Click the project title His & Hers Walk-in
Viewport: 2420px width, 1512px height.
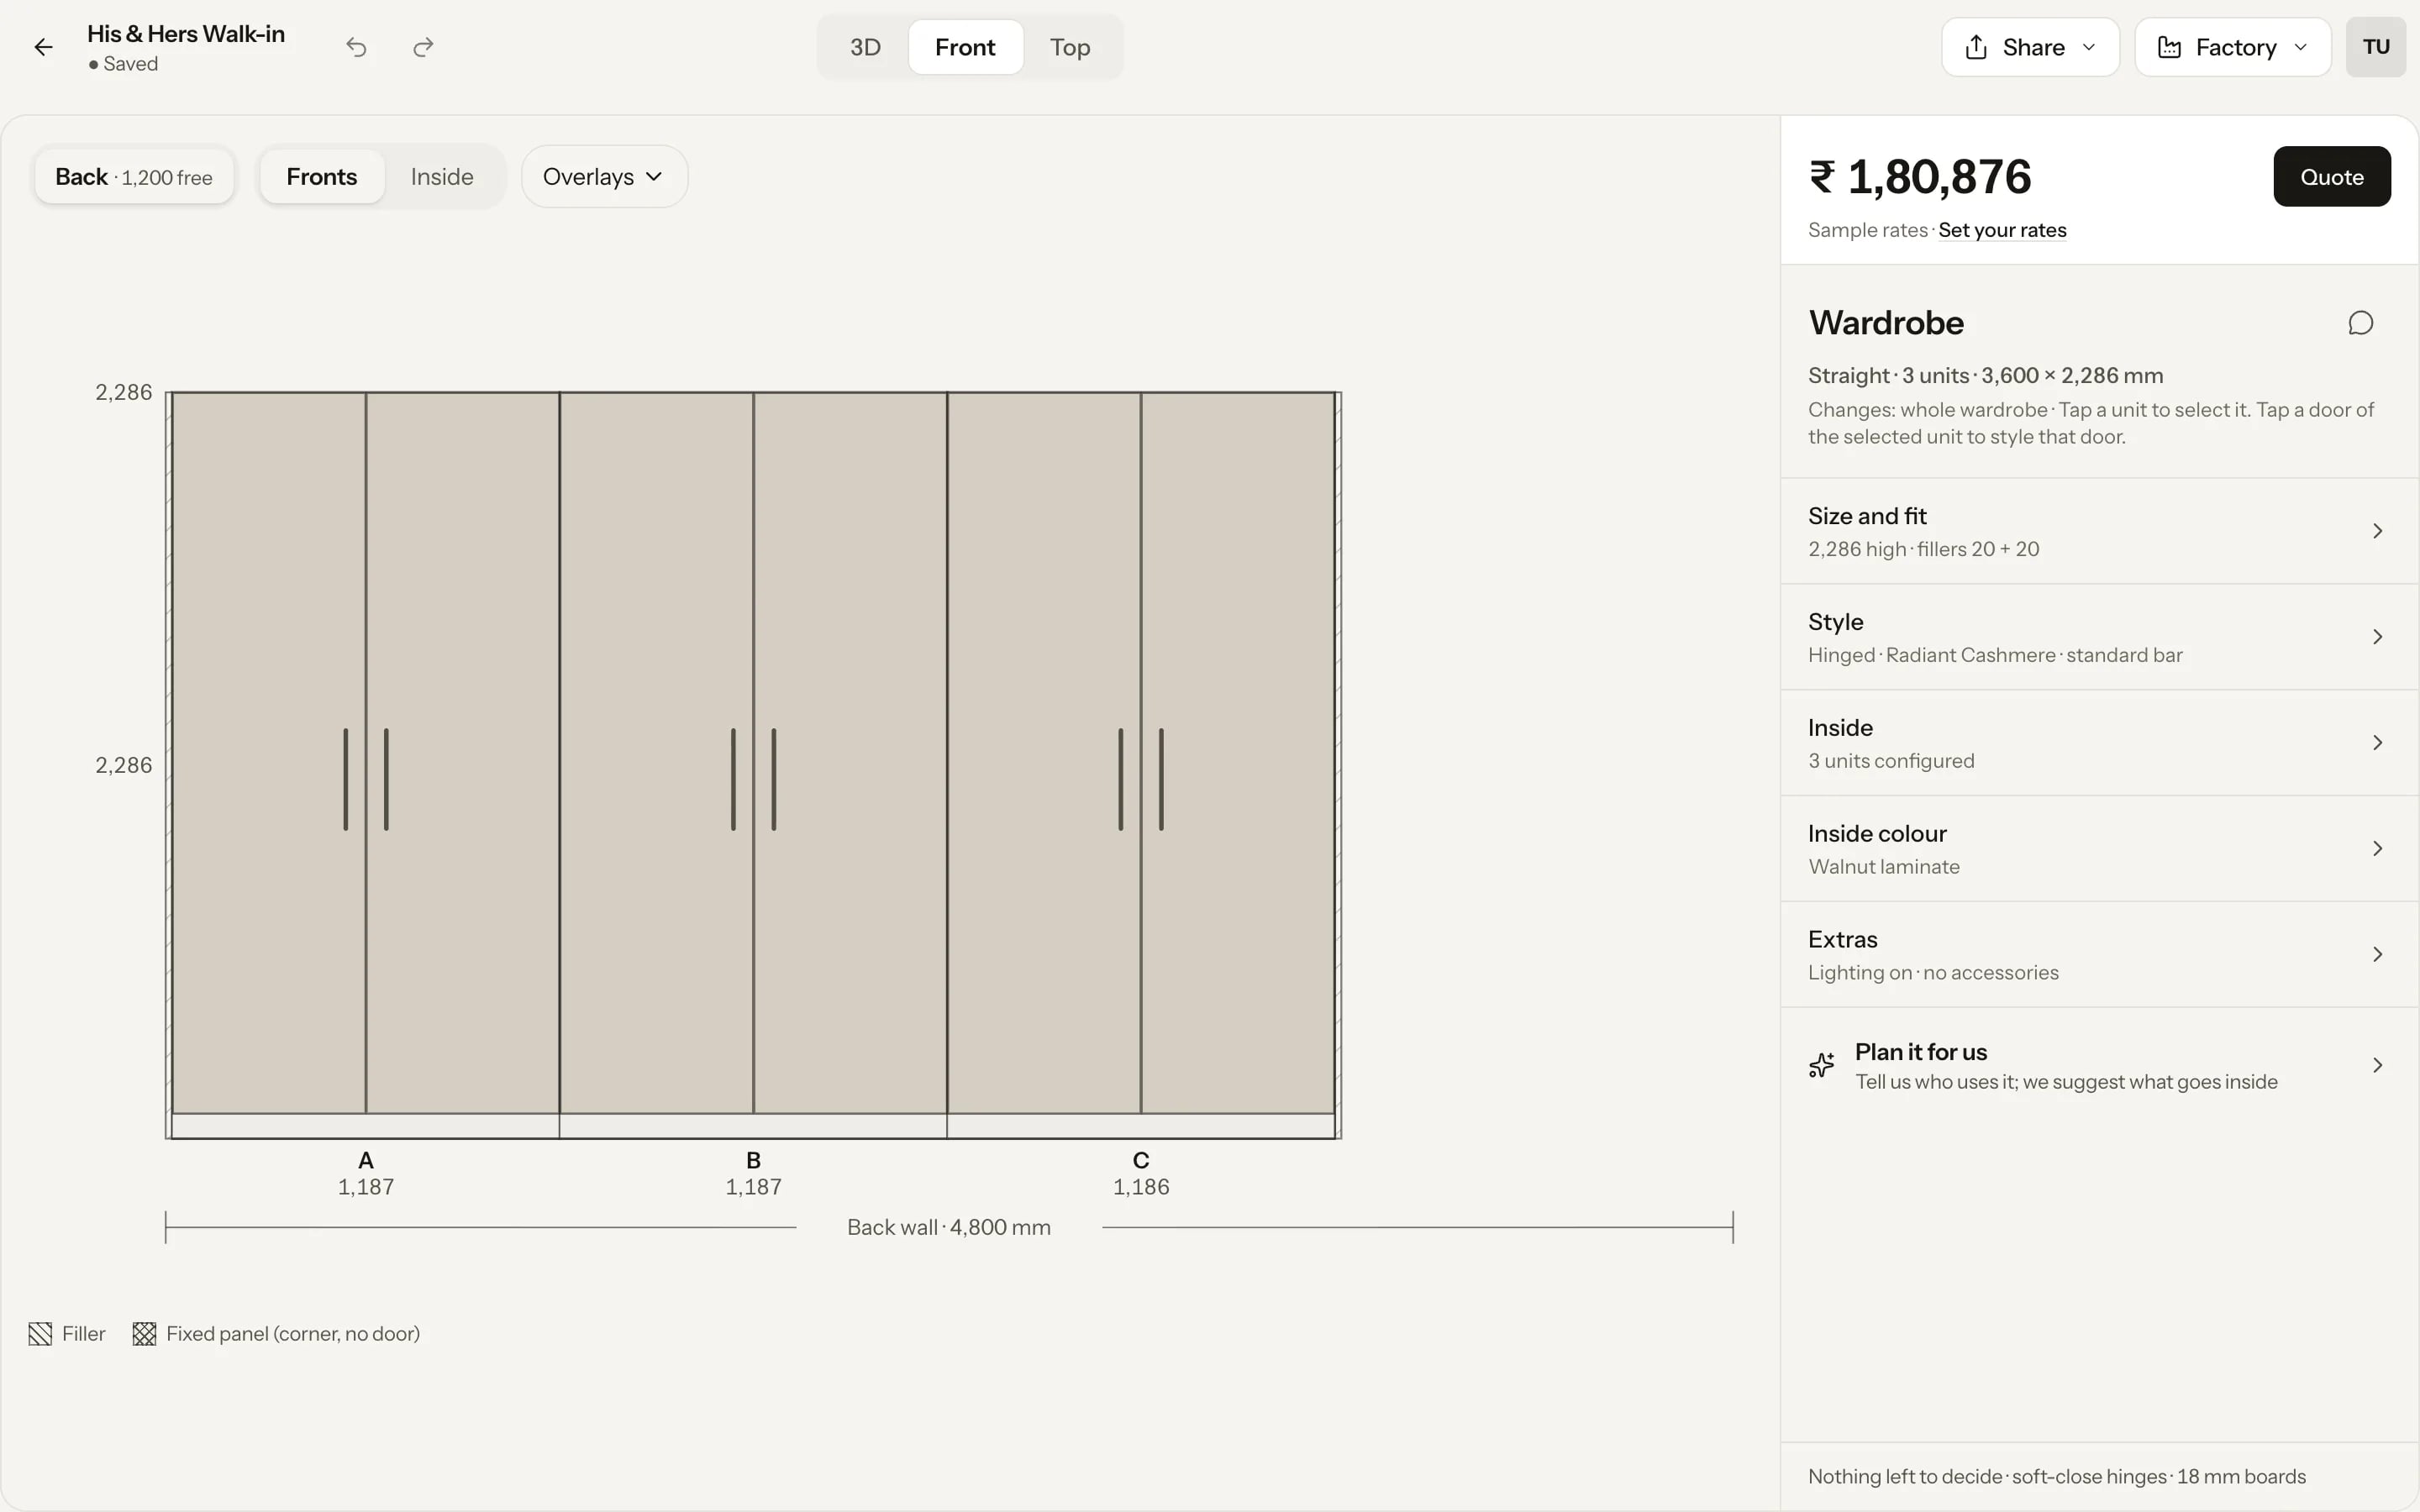pos(186,34)
